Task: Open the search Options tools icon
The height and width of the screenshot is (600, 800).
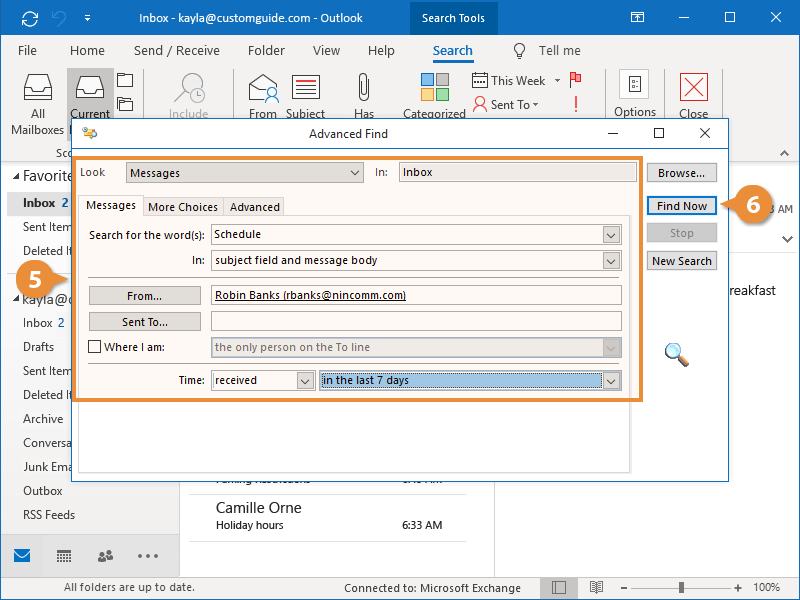Action: click(634, 84)
